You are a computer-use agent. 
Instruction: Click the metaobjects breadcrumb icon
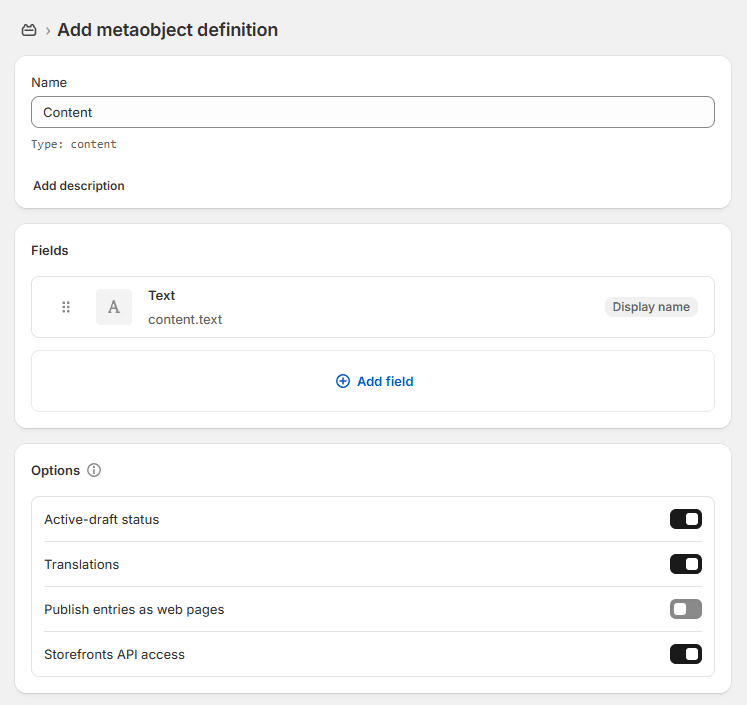click(x=29, y=31)
